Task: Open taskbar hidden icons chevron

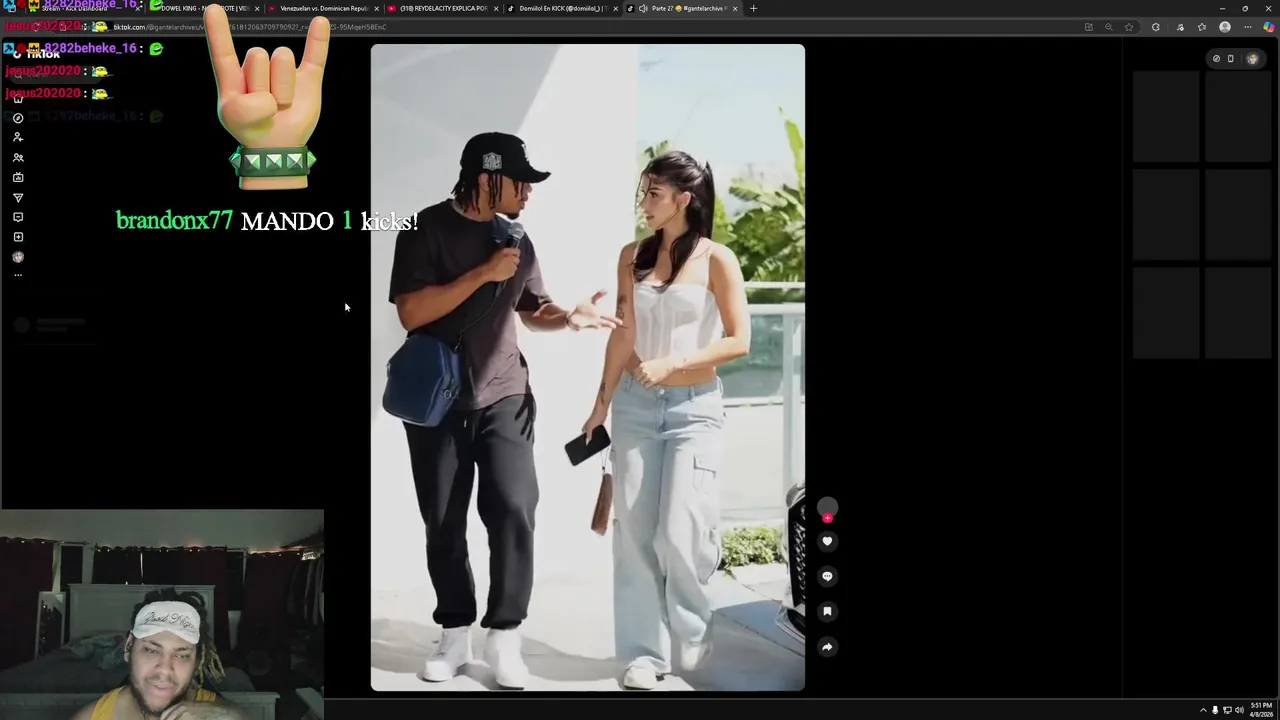Action: [1203, 710]
